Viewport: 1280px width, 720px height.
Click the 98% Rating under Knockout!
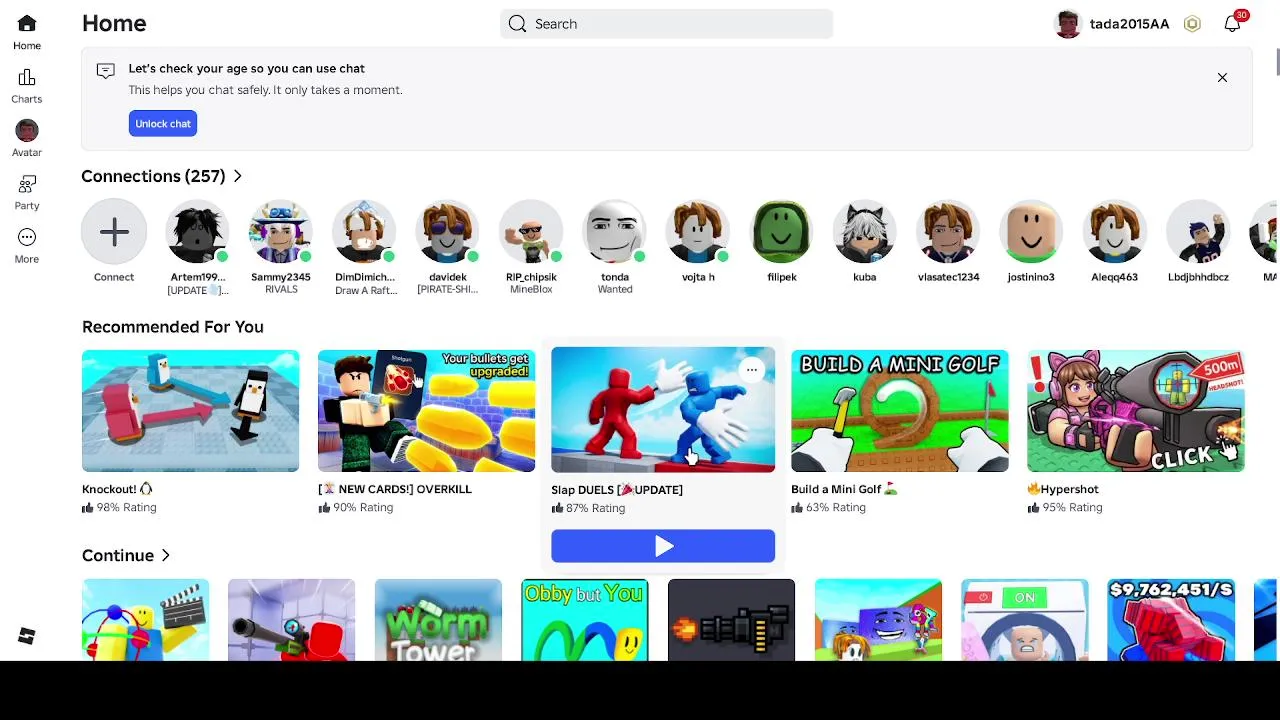[119, 508]
